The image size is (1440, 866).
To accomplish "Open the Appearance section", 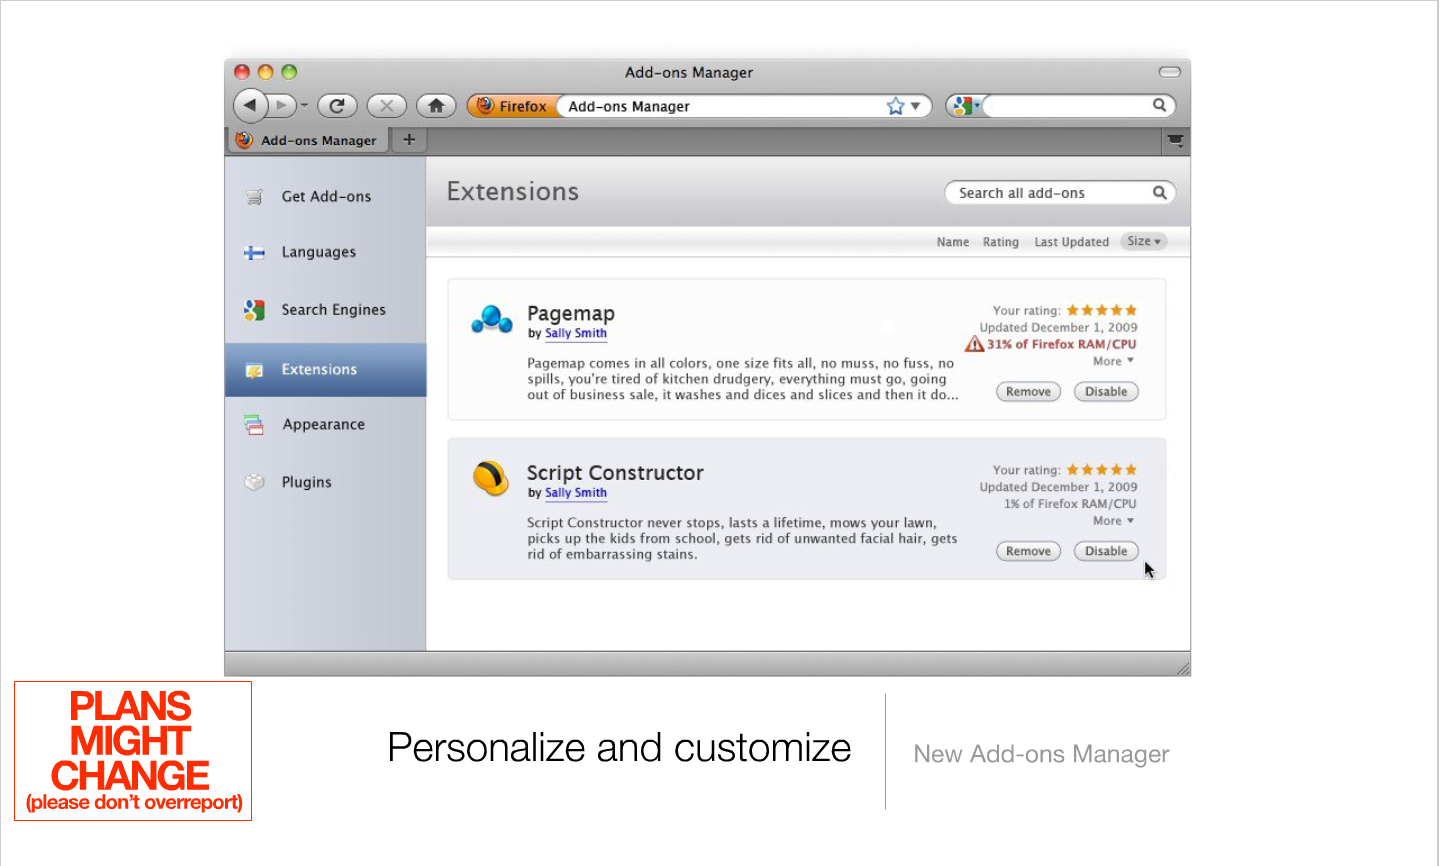I will point(323,425).
